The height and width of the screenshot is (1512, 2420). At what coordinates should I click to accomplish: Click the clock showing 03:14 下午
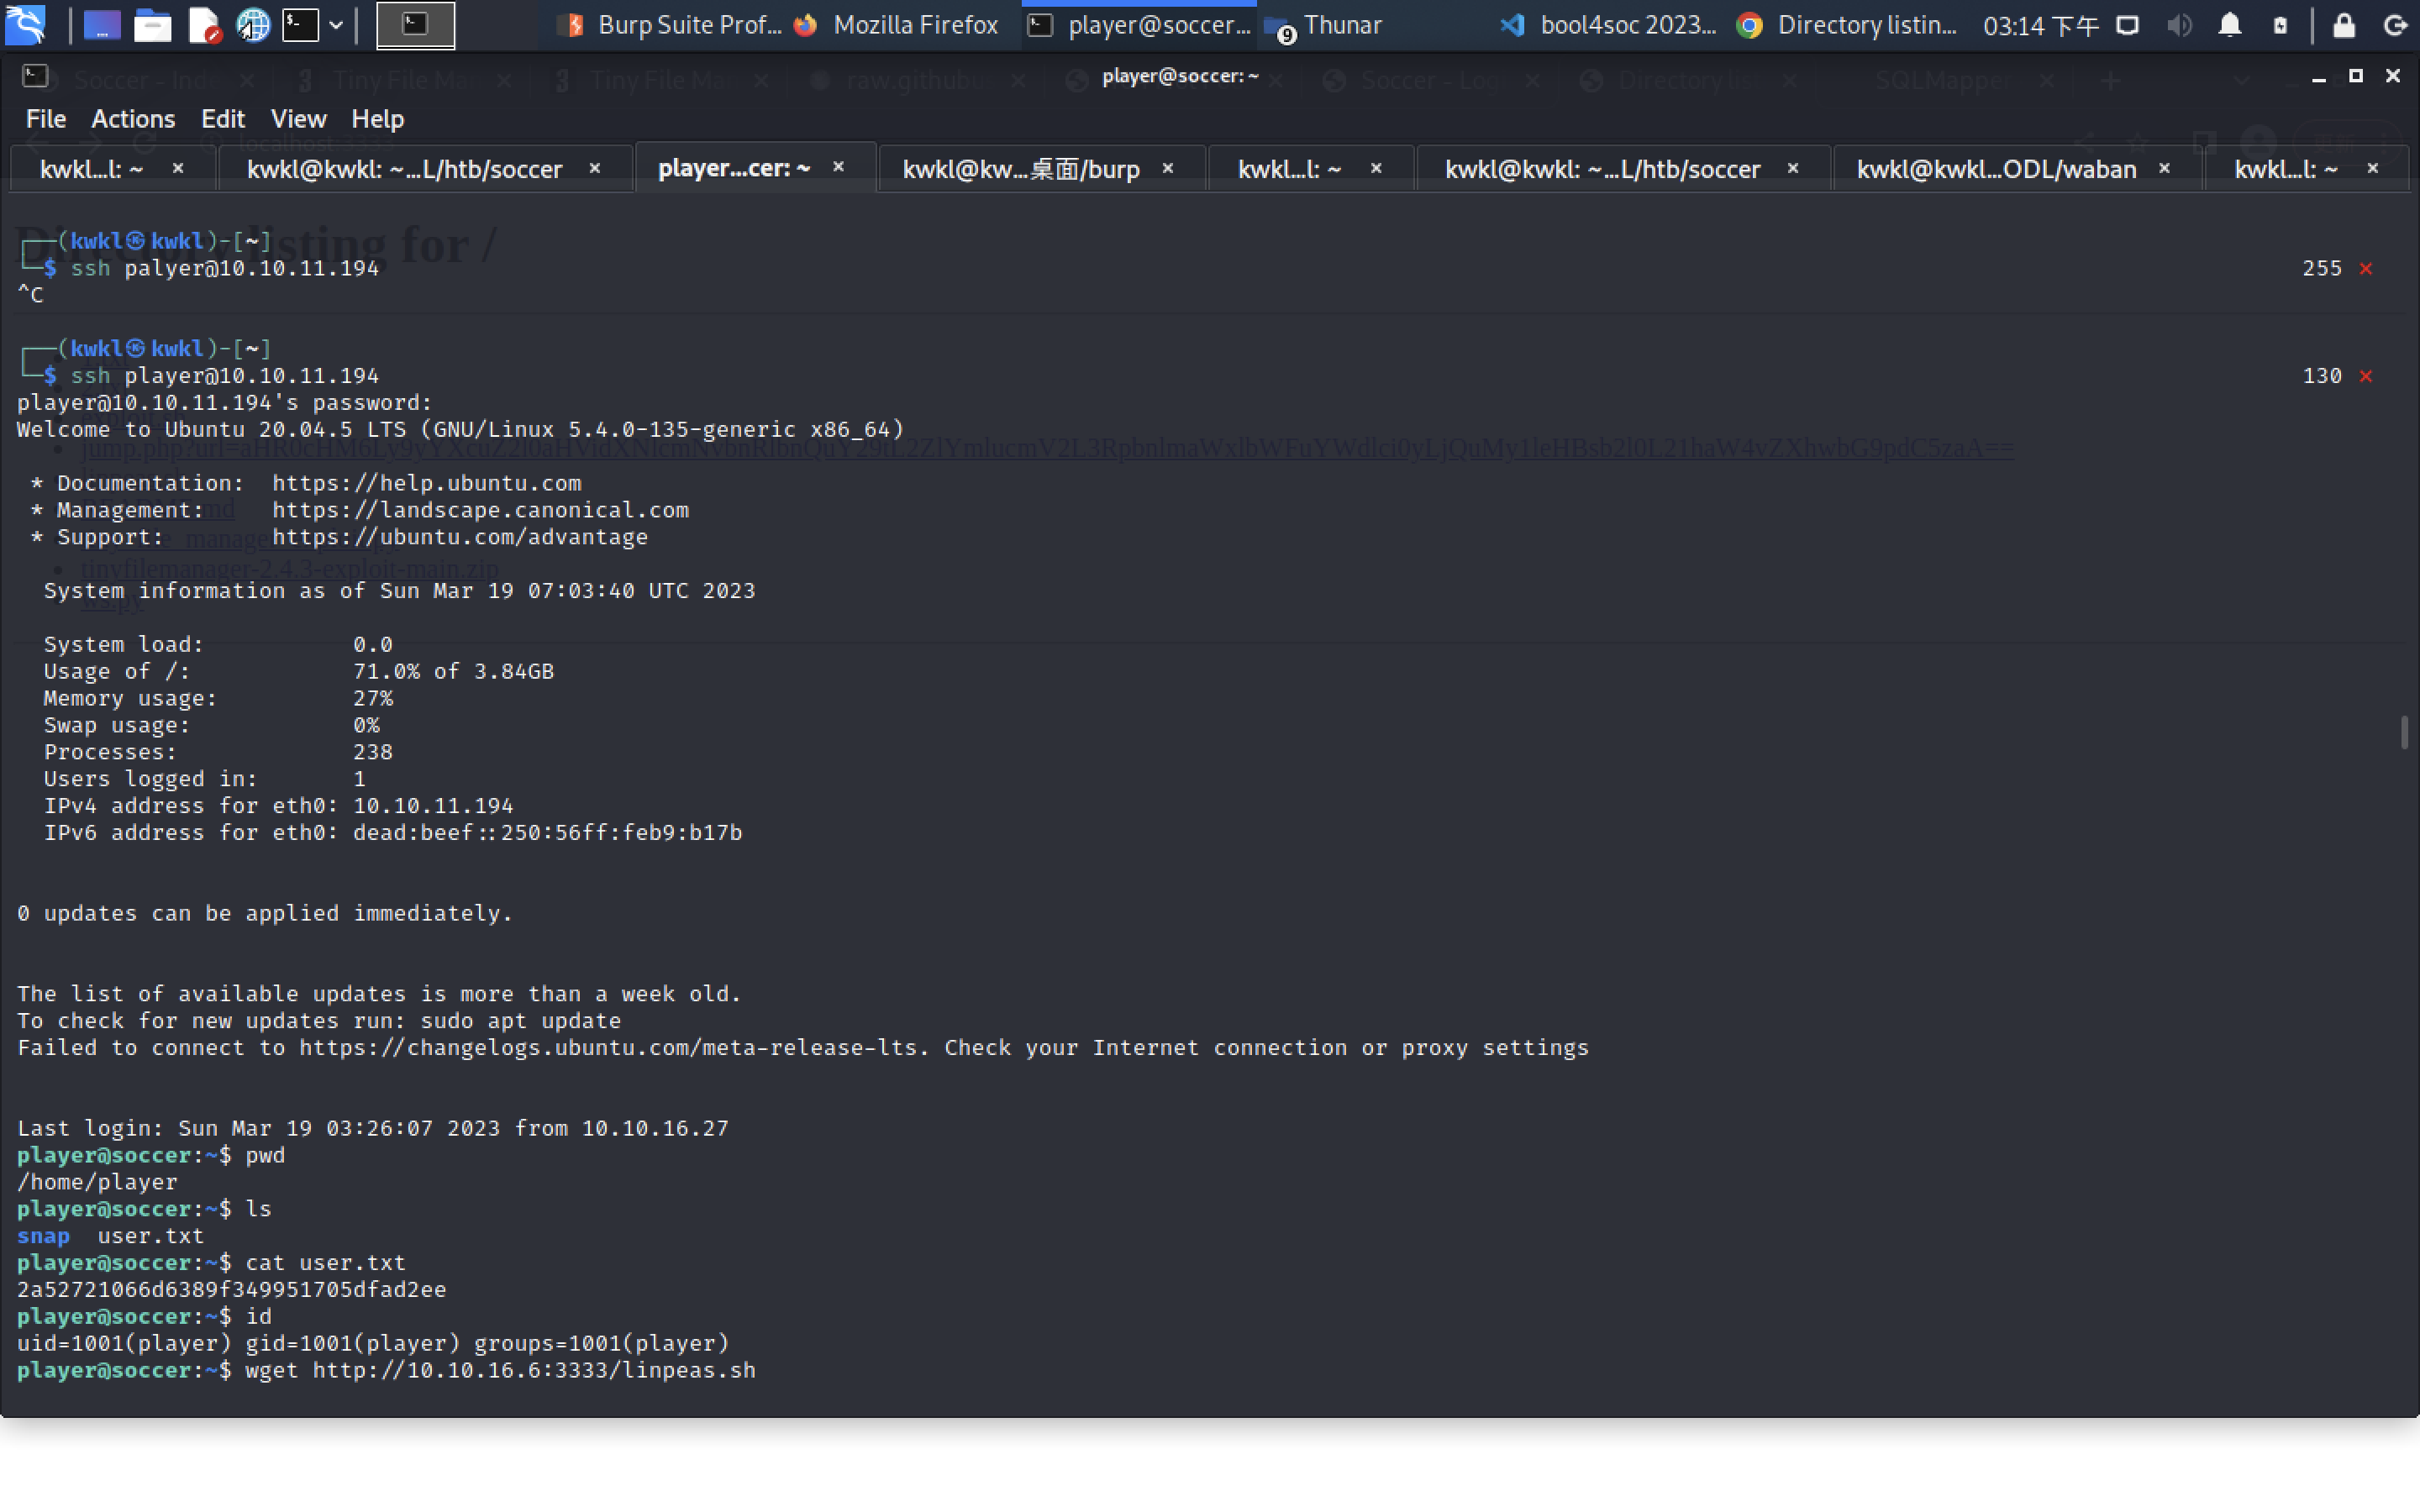(x=2040, y=25)
